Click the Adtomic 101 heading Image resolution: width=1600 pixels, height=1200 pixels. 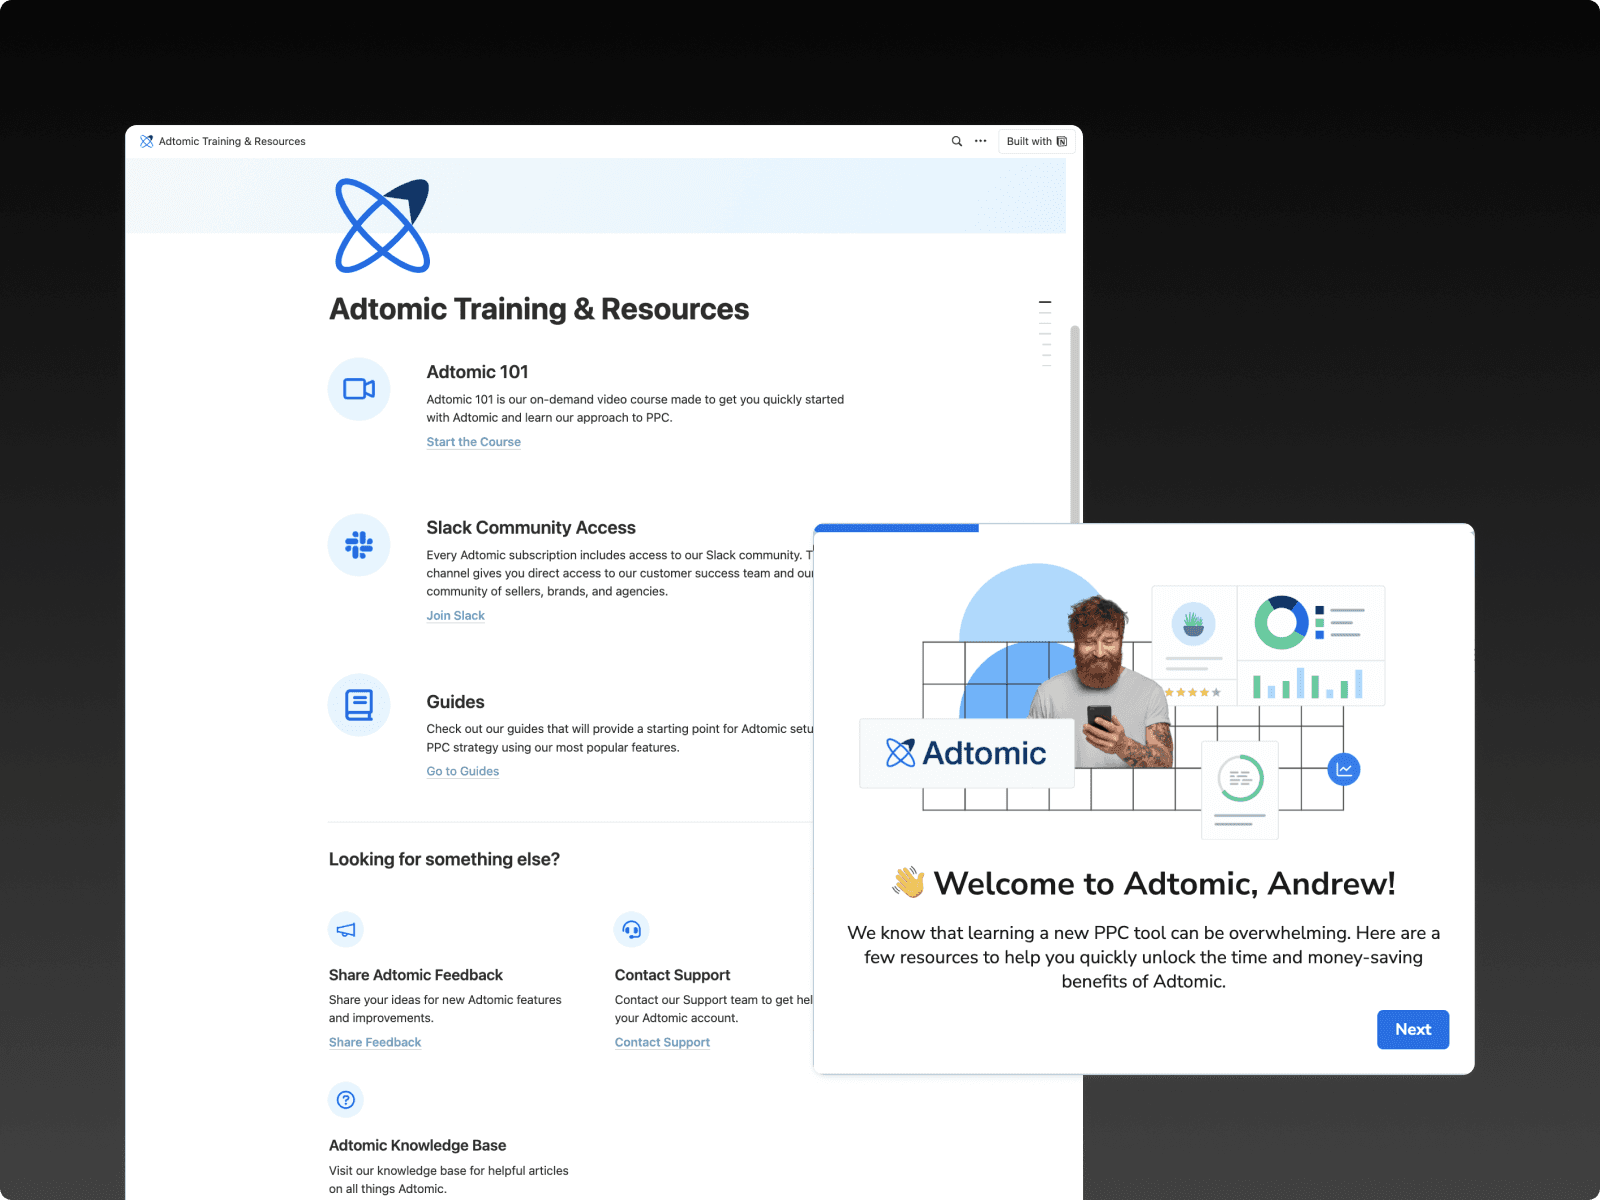pyautogui.click(x=478, y=372)
